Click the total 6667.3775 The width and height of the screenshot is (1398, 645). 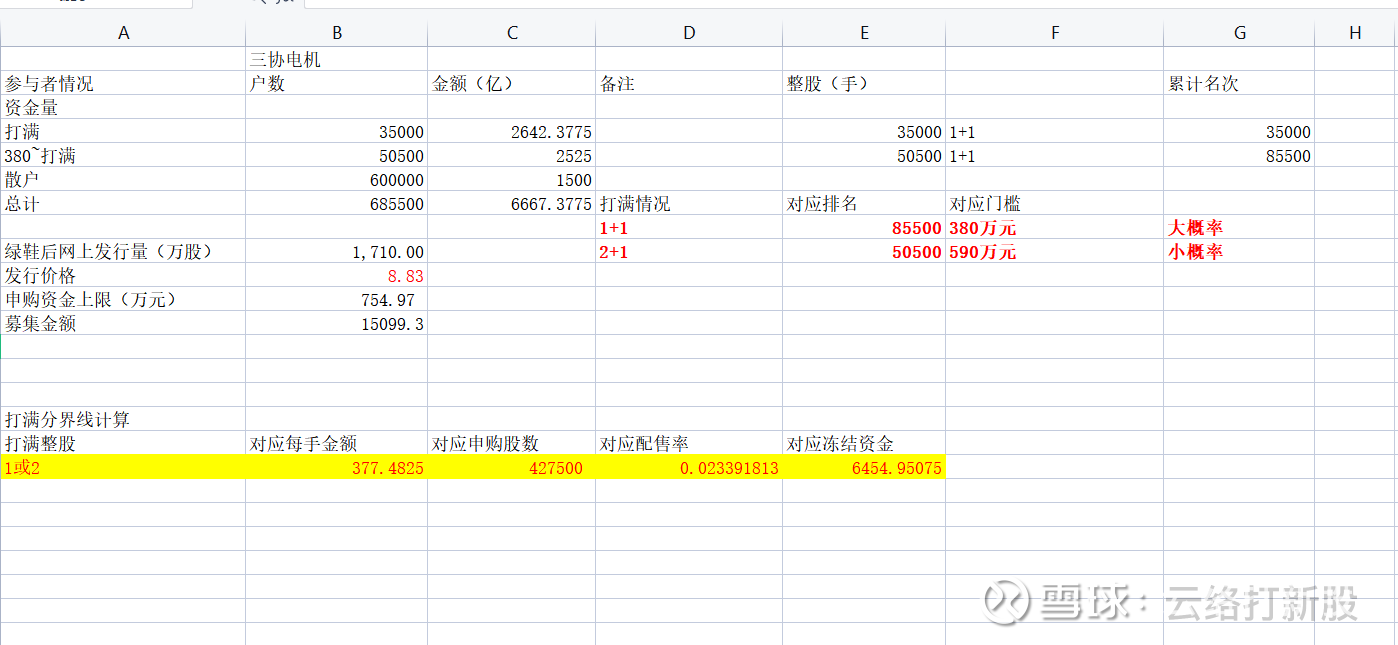tap(511, 203)
